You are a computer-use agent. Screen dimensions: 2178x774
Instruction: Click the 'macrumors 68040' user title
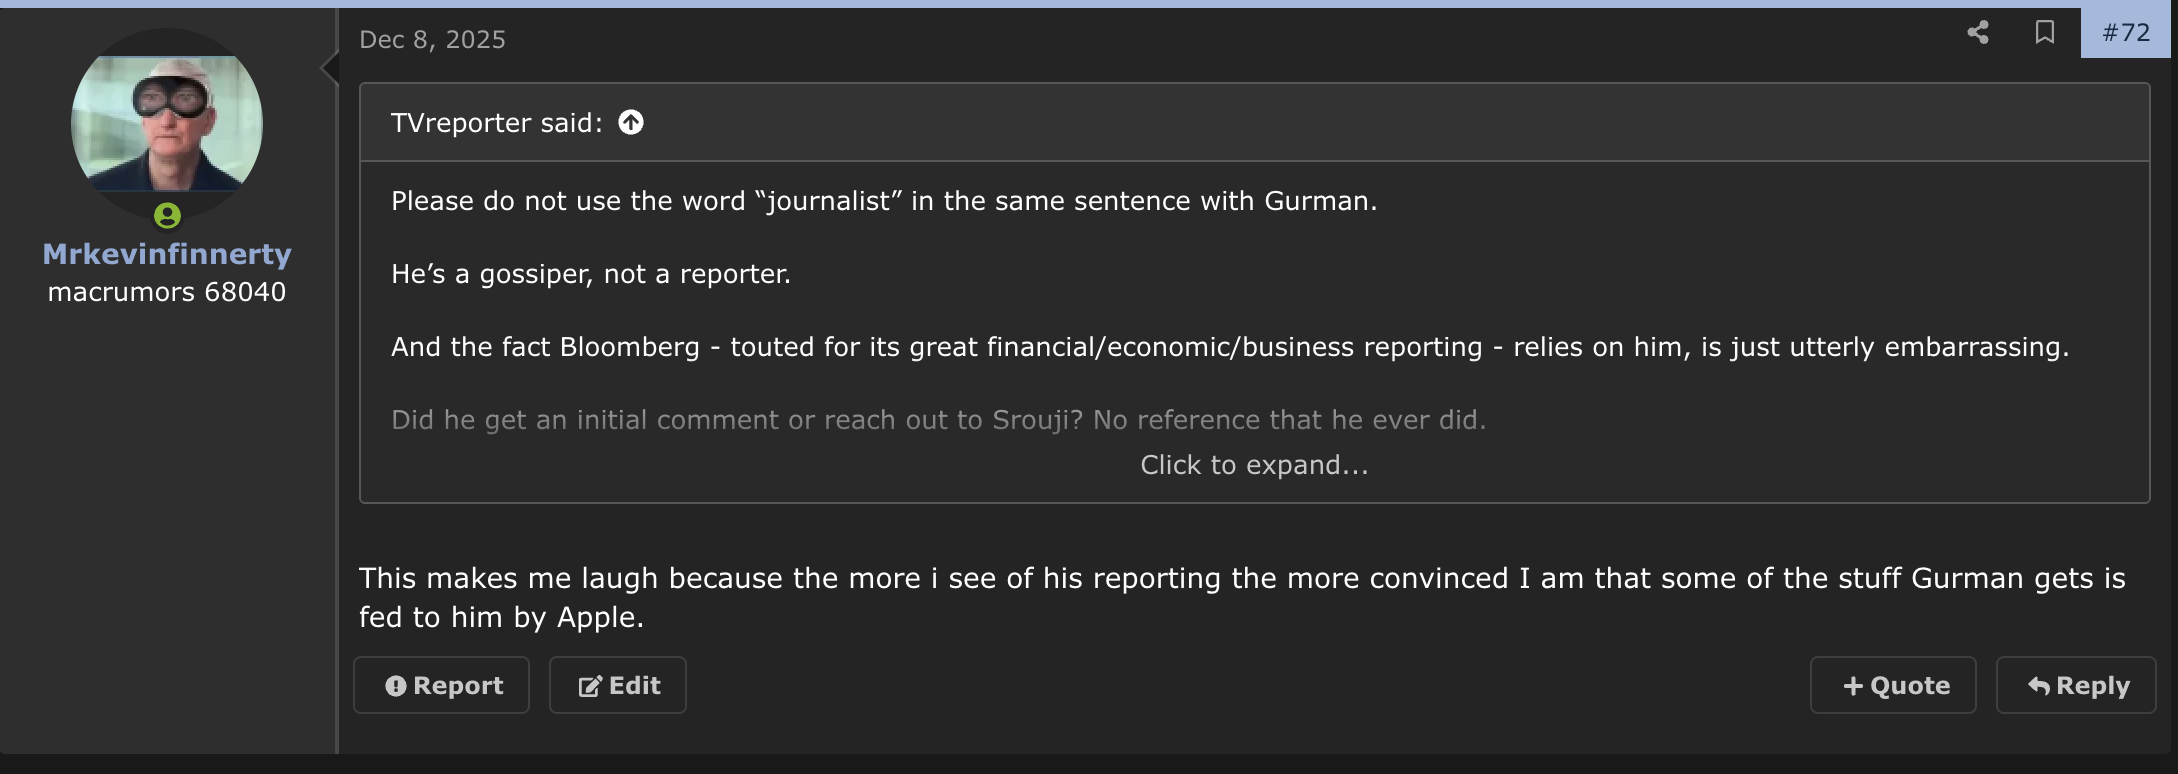[x=167, y=292]
